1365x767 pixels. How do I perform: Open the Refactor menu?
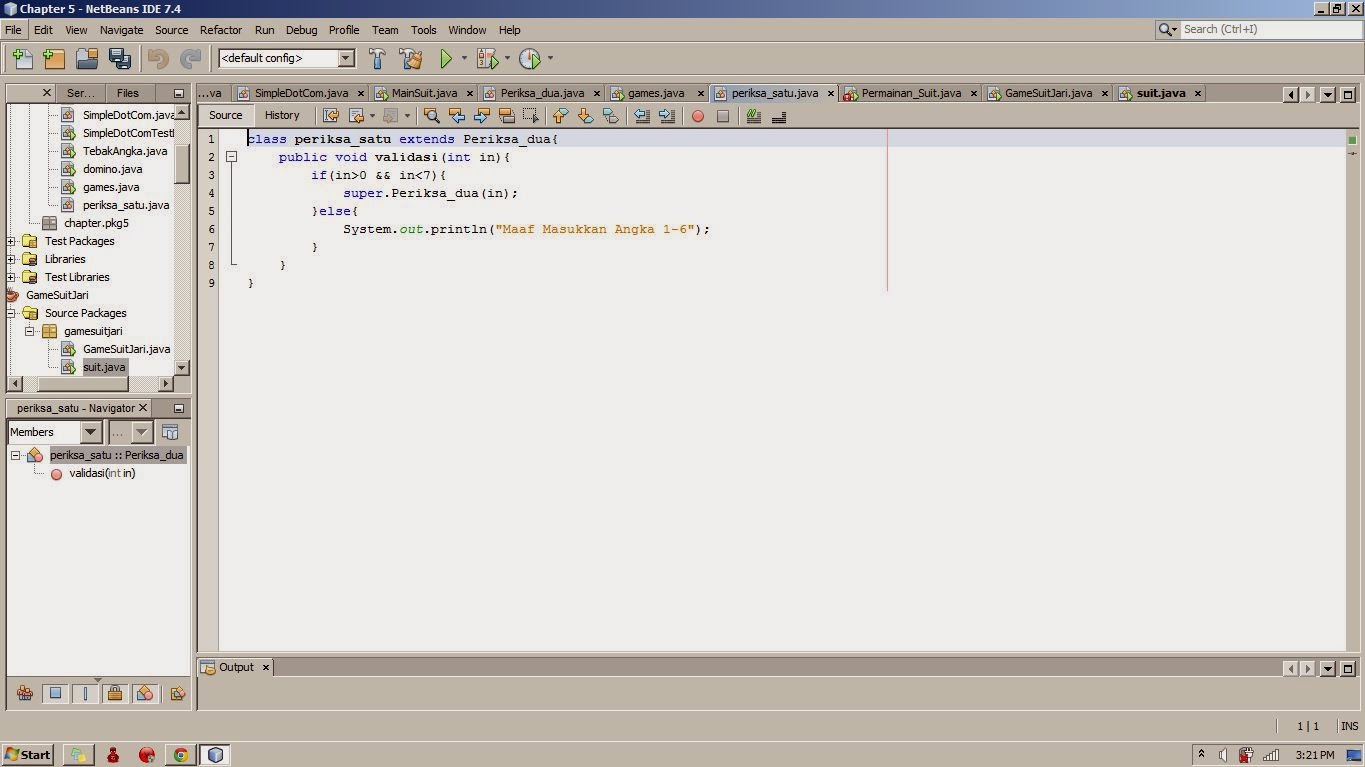tap(220, 29)
